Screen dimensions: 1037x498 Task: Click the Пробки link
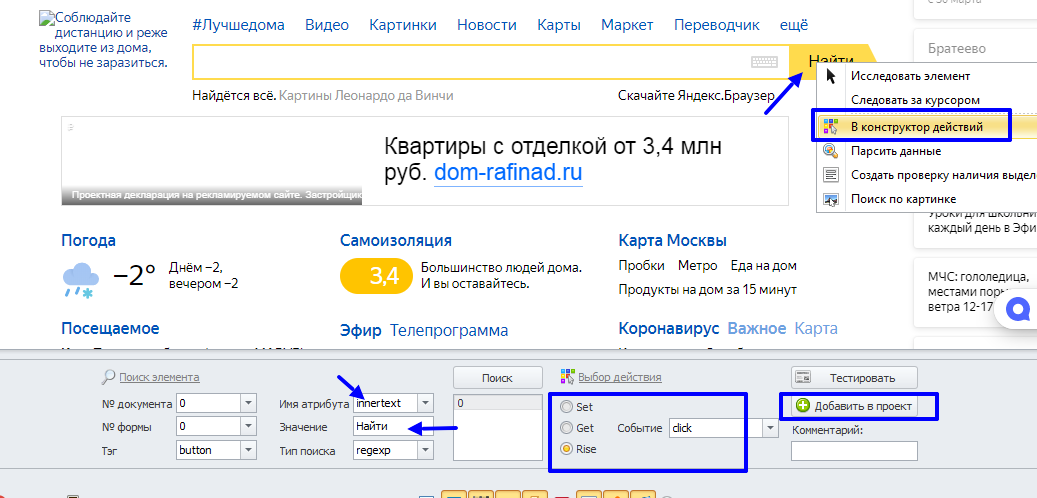pos(642,266)
